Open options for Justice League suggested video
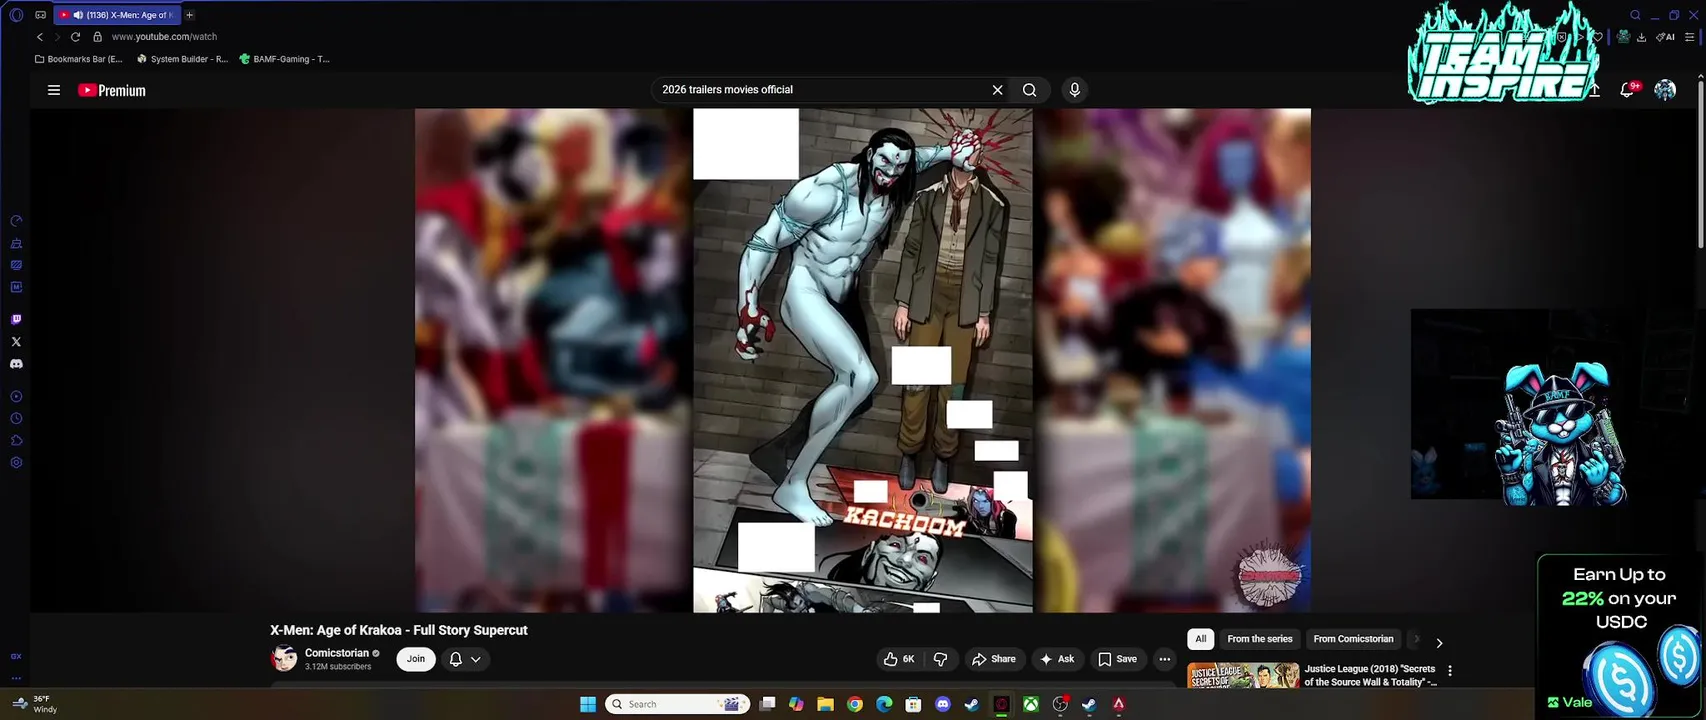Screen dimensions: 1706x720 click(x=1450, y=671)
